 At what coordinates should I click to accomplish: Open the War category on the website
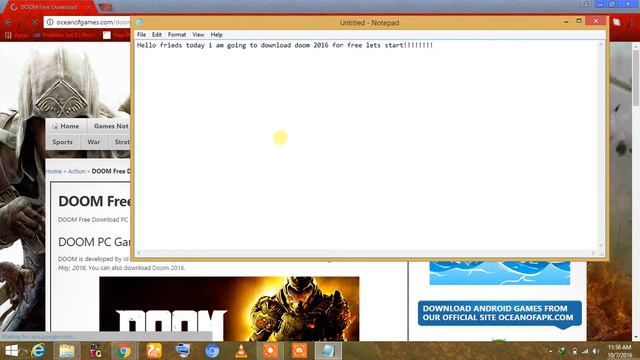click(93, 142)
